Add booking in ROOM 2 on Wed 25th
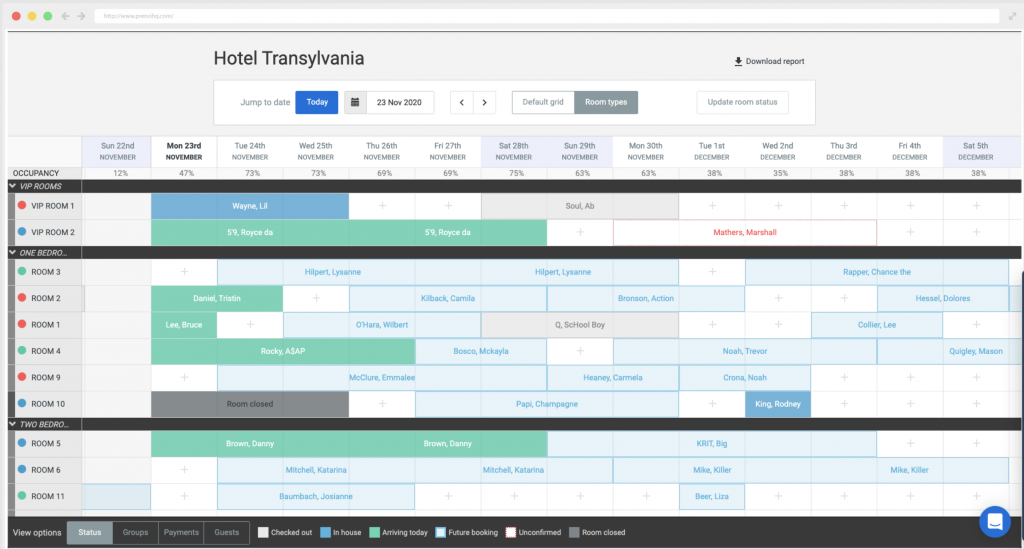The width and height of the screenshot is (1024, 549). coord(316,298)
